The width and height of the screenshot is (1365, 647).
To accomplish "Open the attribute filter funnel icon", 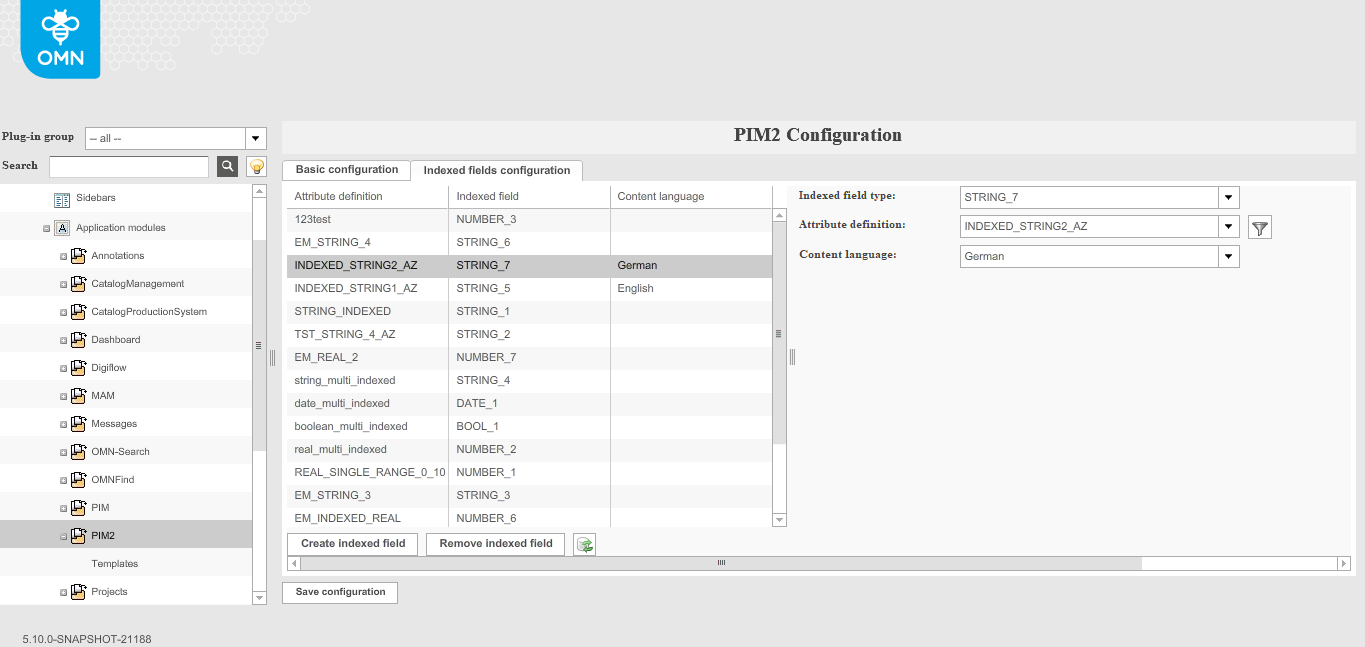I will 1259,226.
